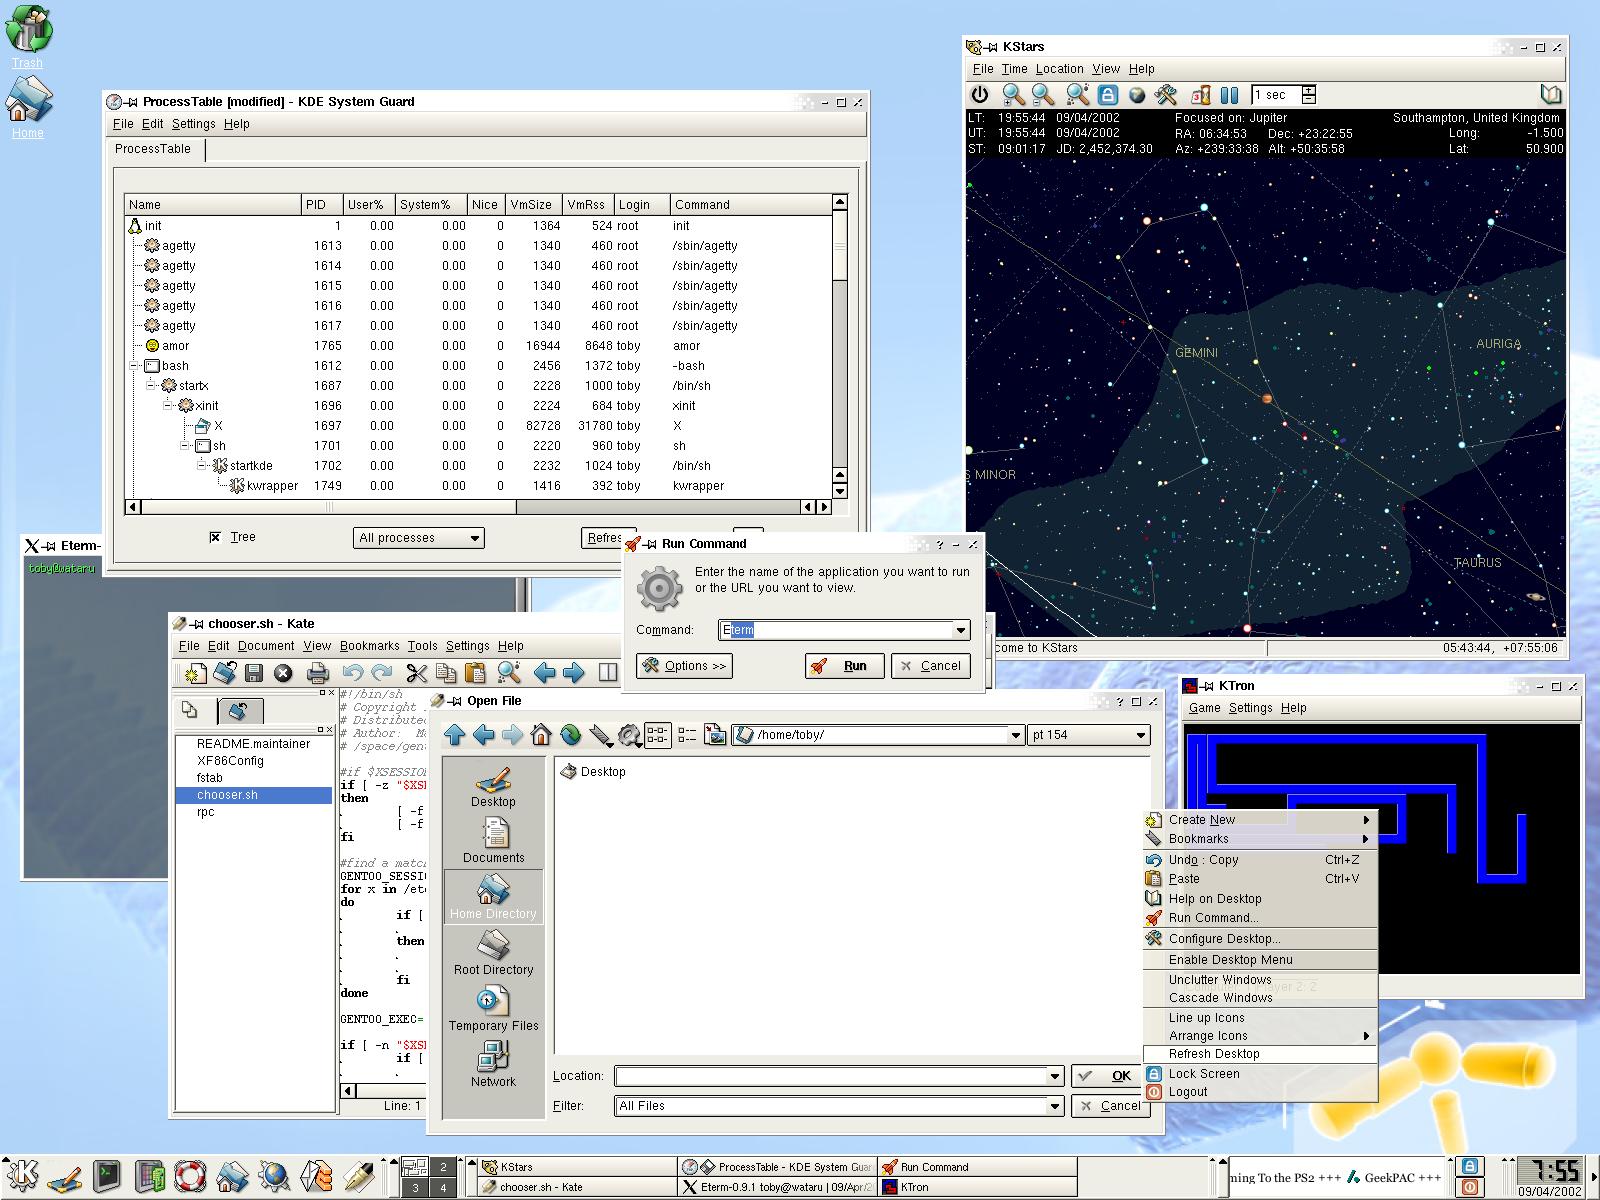This screenshot has width=1600, height=1200.
Task: Switch to virtual desktop 2 in pager
Action: pos(443,1167)
